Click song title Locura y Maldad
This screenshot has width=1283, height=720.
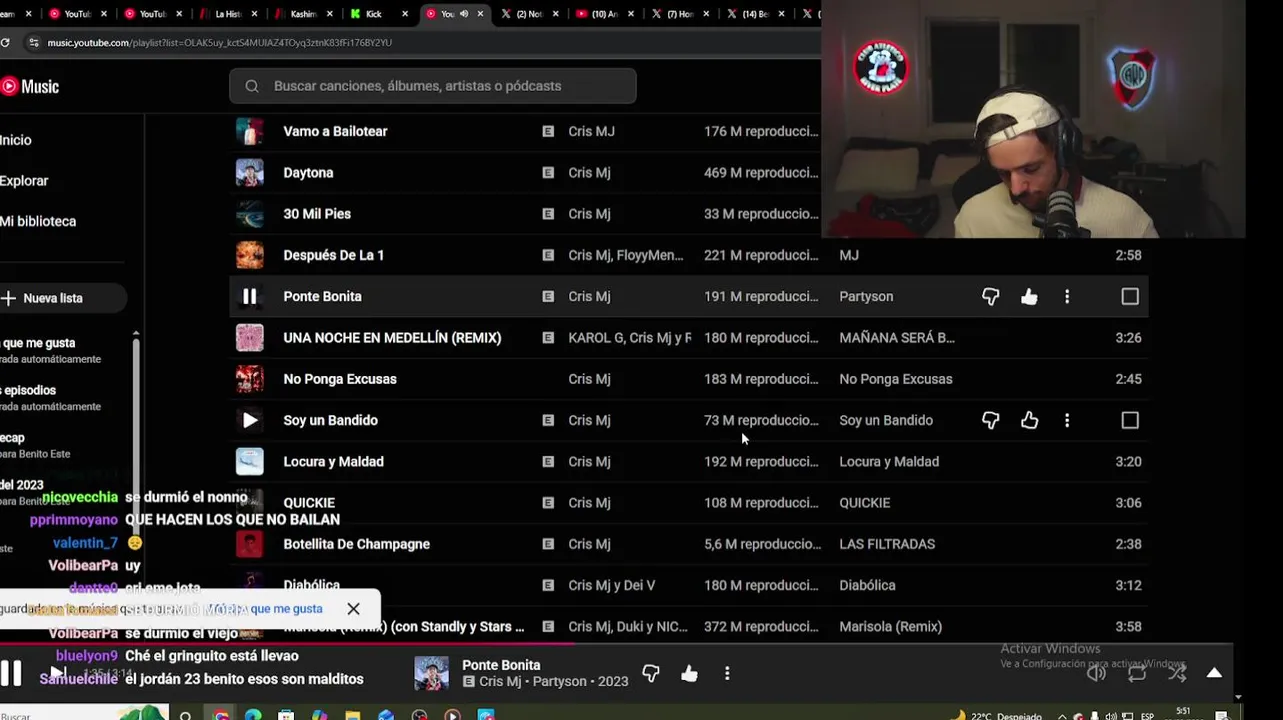coord(334,461)
